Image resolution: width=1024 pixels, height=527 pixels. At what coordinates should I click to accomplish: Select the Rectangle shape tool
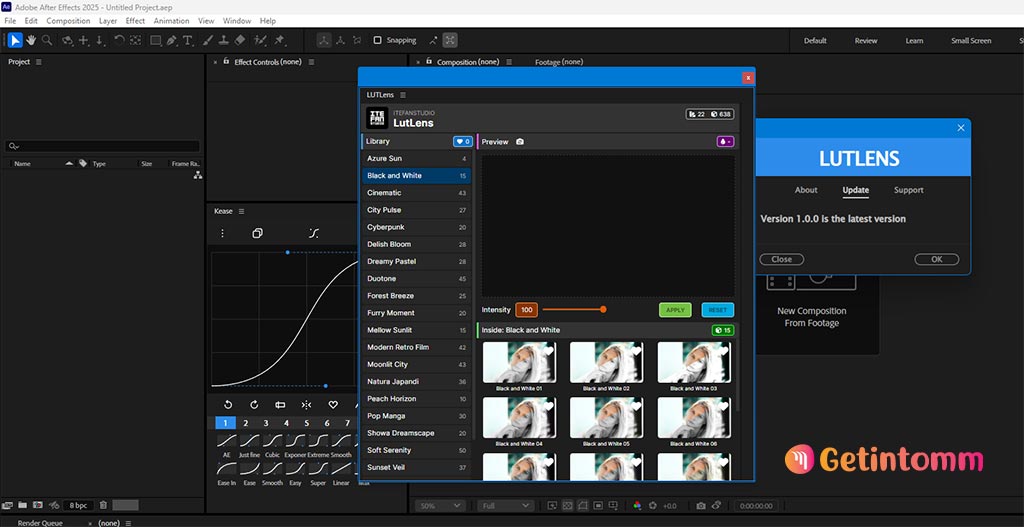(155, 40)
